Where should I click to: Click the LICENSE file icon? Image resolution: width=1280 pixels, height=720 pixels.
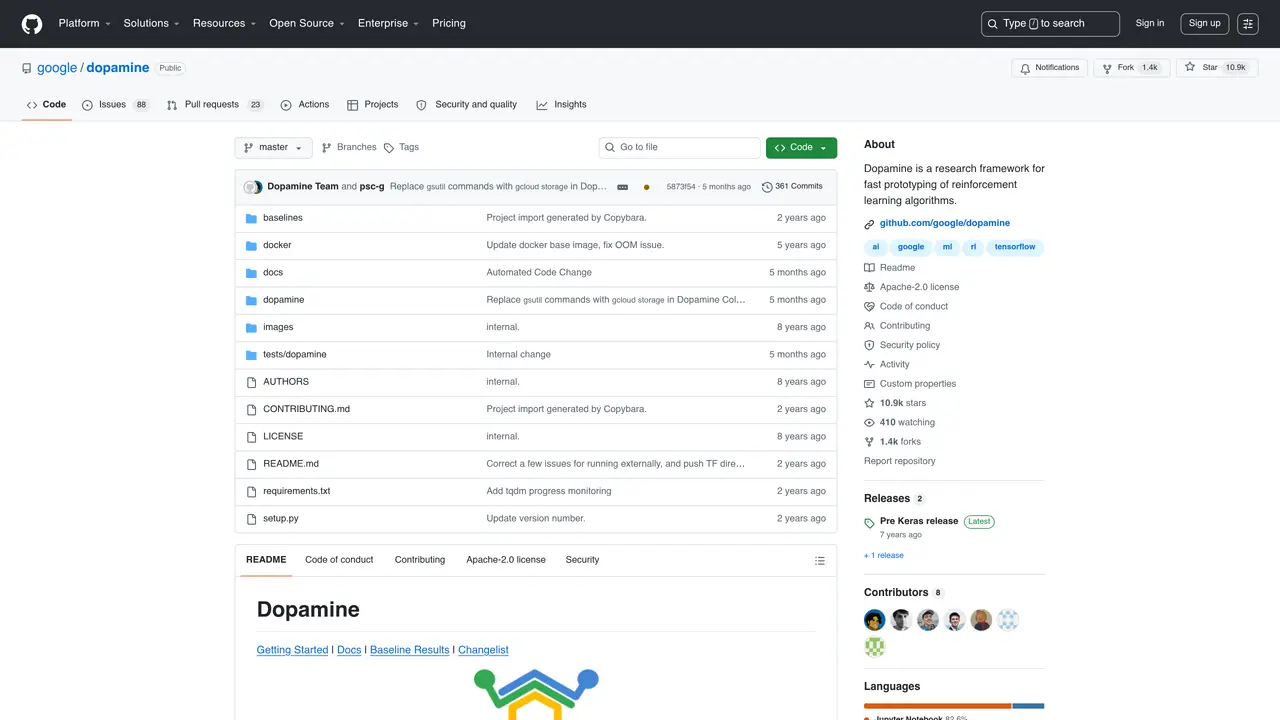(252, 437)
